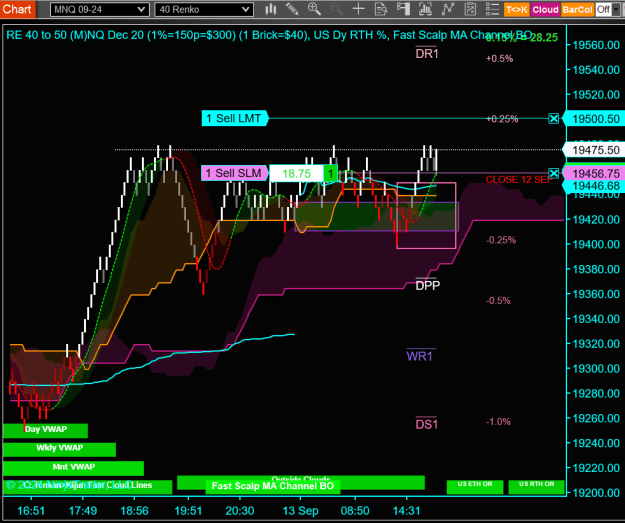Open the indicators icon
The height and width of the screenshot is (523, 625).
425,9
